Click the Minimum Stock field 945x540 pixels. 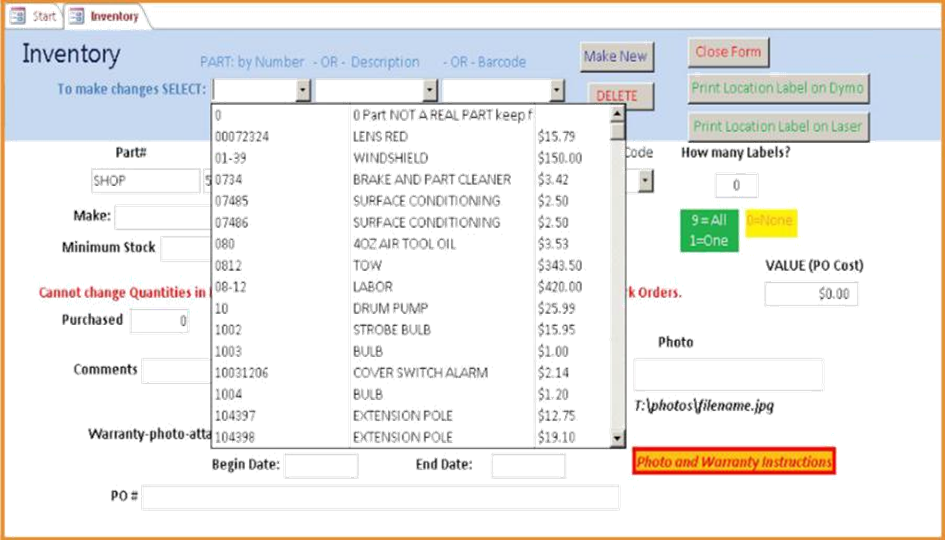click(x=186, y=249)
